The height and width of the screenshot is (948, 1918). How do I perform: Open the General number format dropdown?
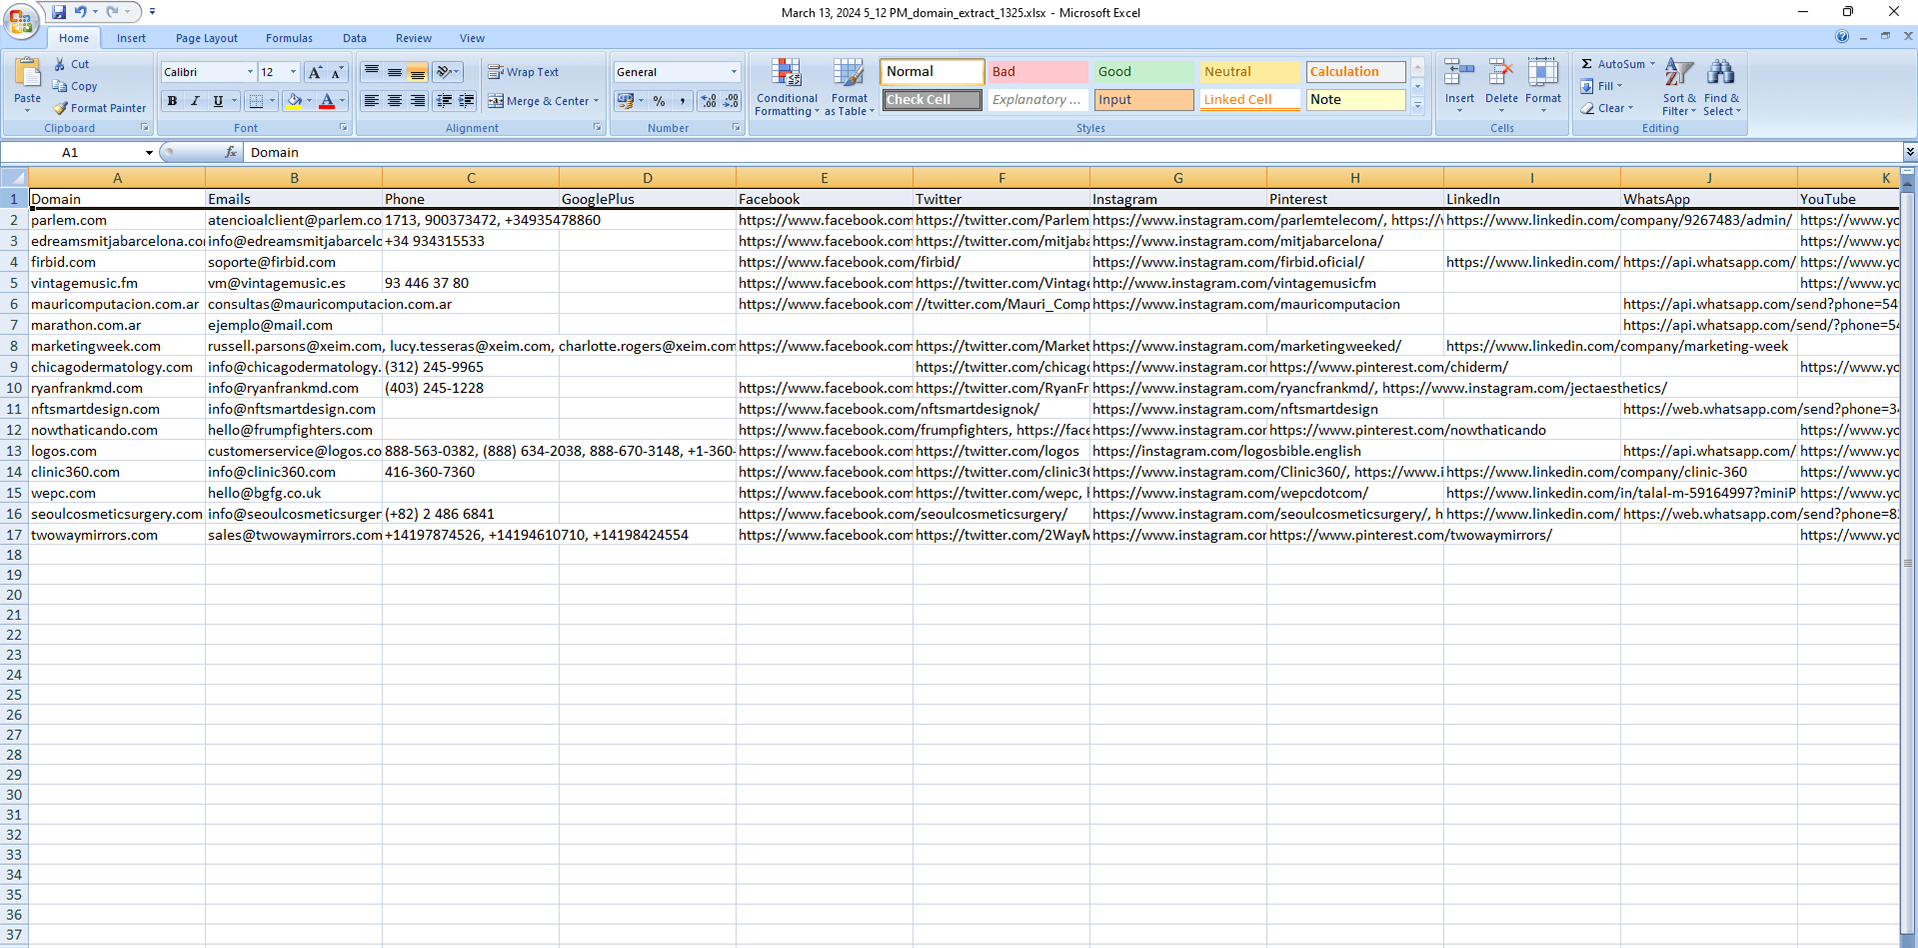pyautogui.click(x=734, y=72)
